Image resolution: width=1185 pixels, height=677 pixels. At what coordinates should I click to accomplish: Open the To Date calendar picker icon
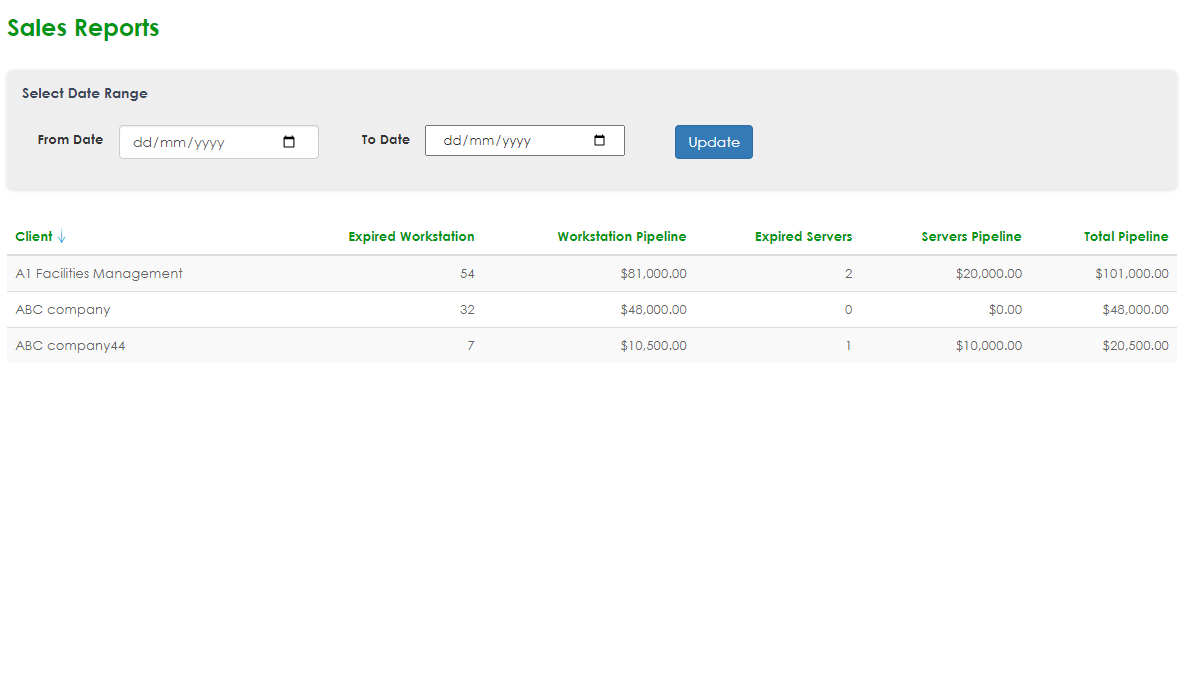[x=600, y=141]
